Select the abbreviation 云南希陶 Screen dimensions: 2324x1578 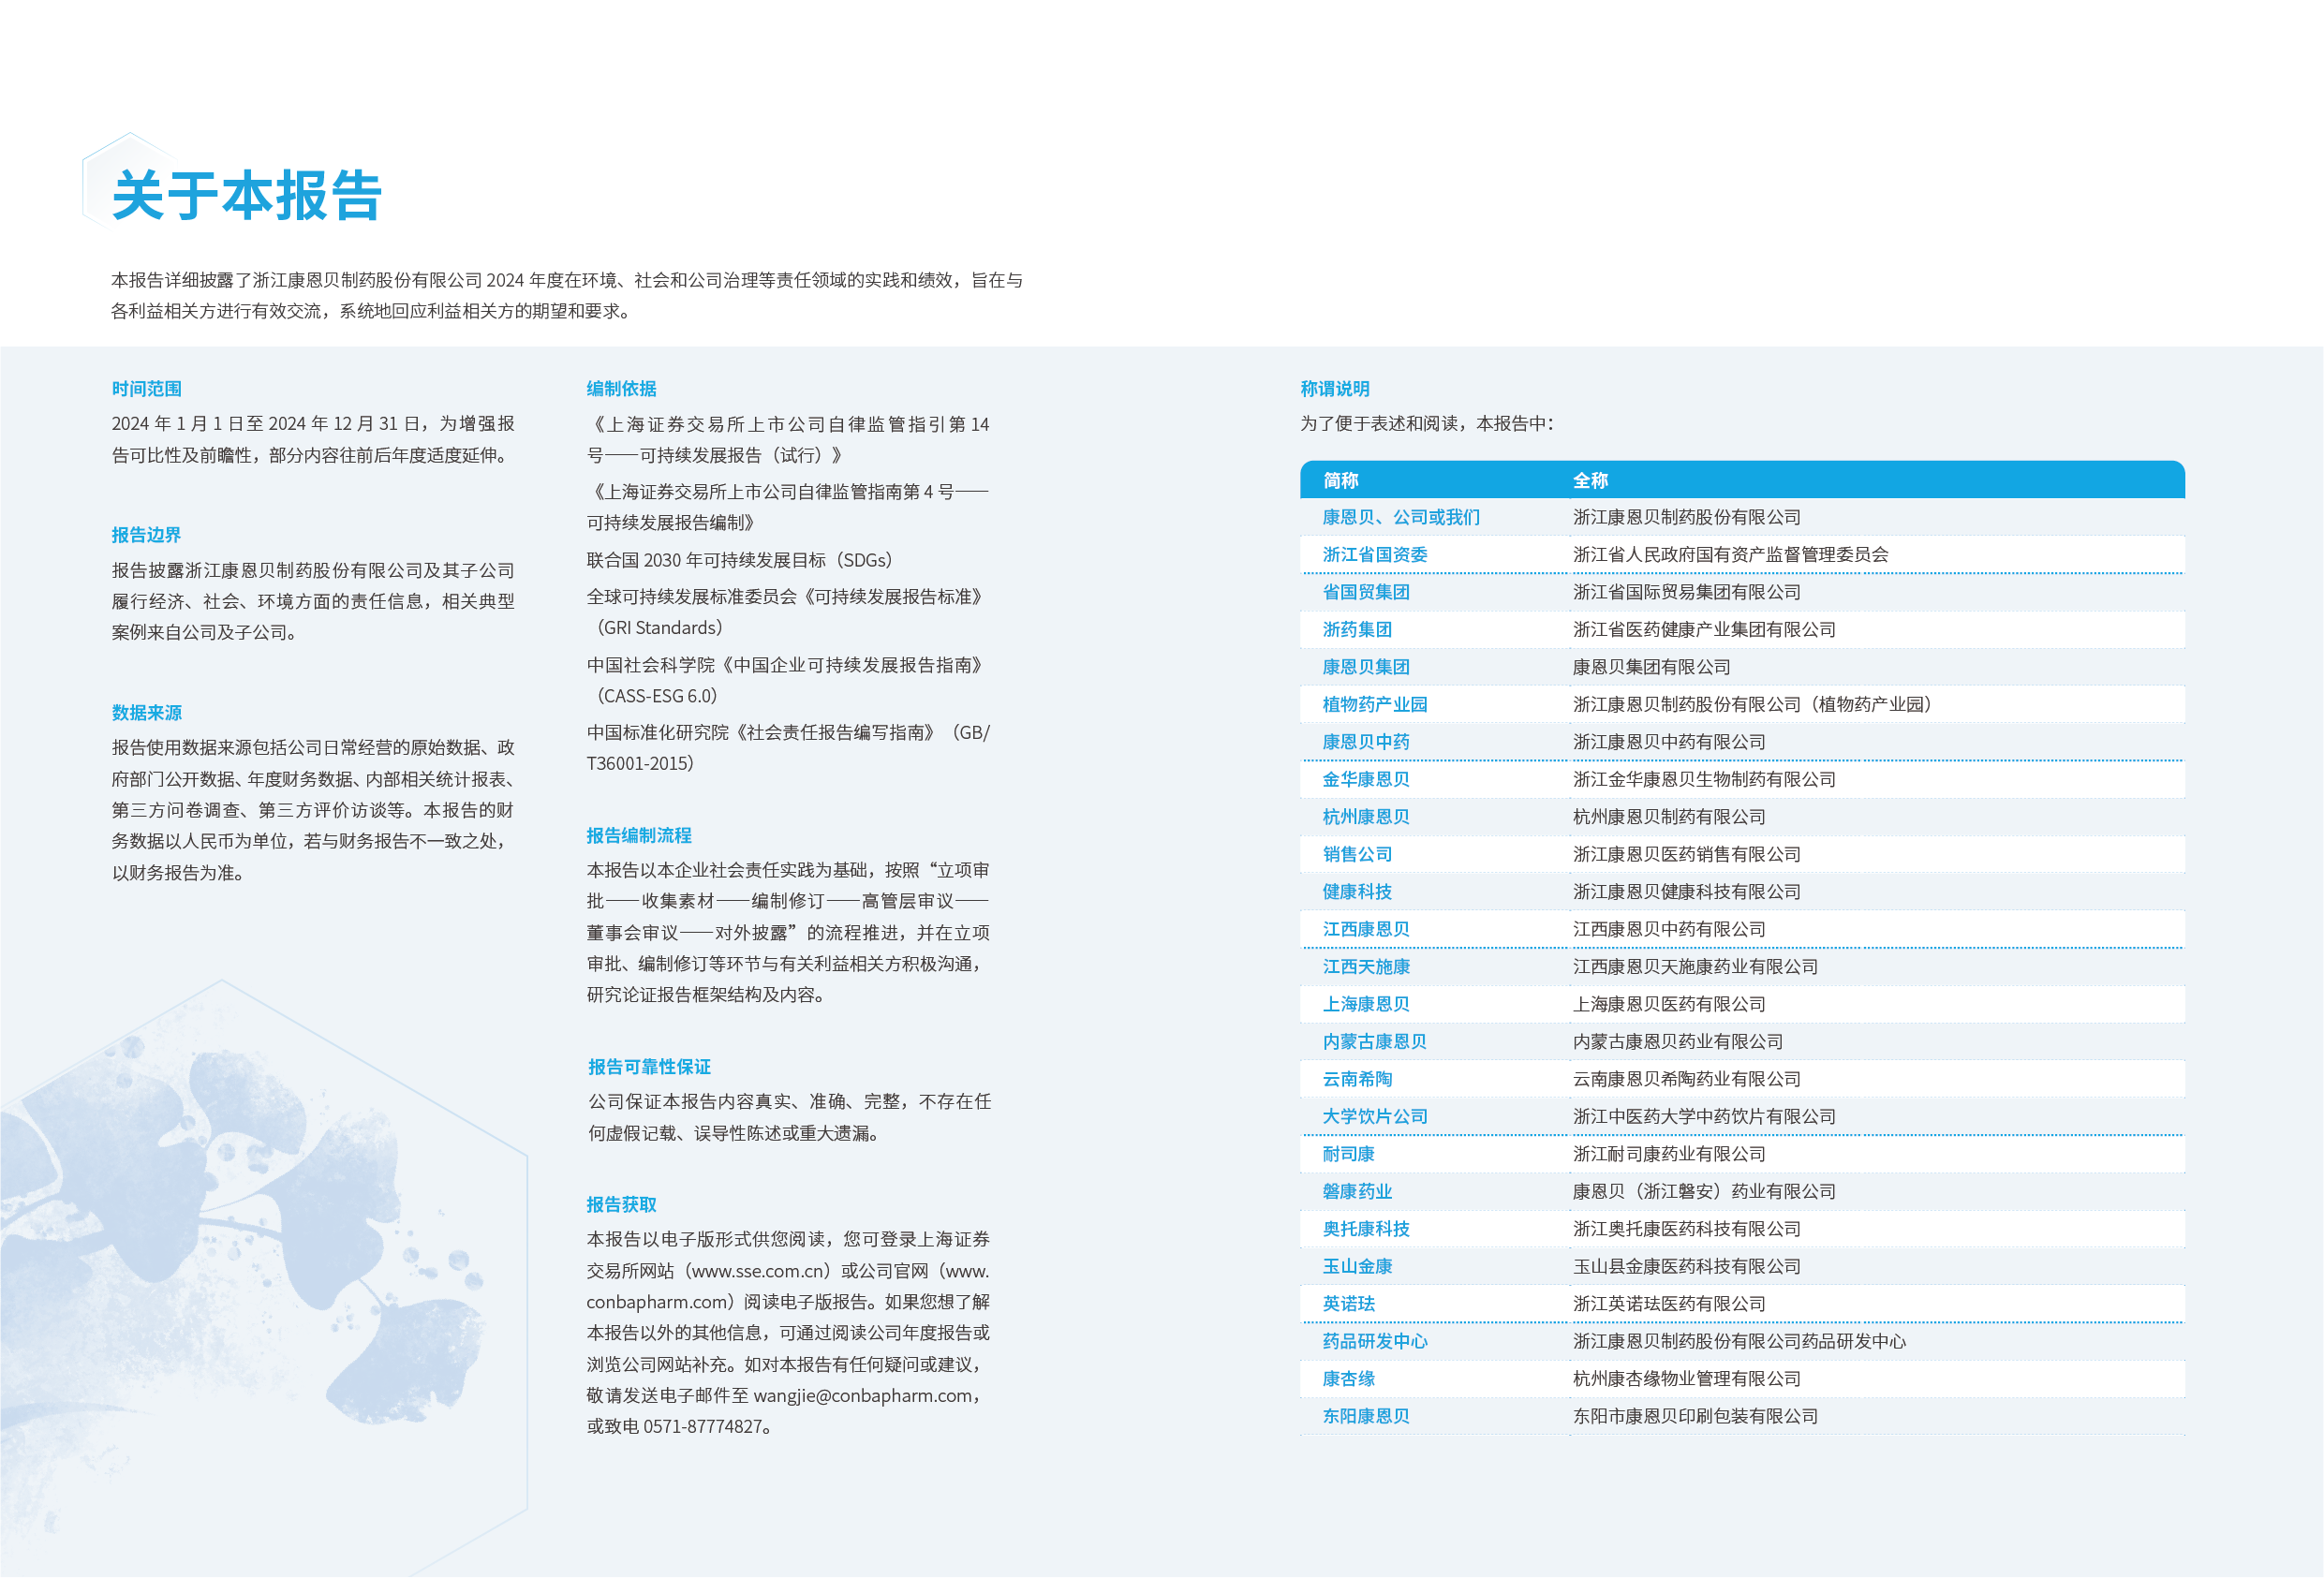(x=1357, y=1080)
